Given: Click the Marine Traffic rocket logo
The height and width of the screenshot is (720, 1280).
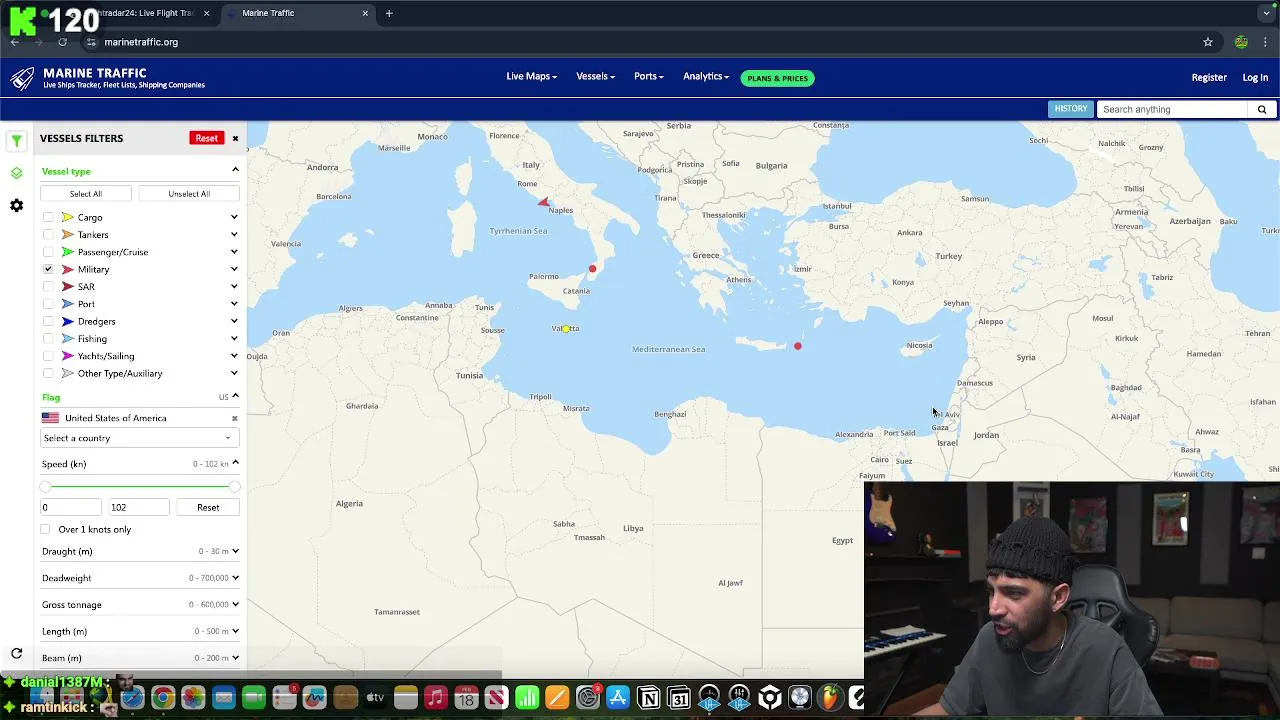Looking at the screenshot, I should [x=22, y=78].
